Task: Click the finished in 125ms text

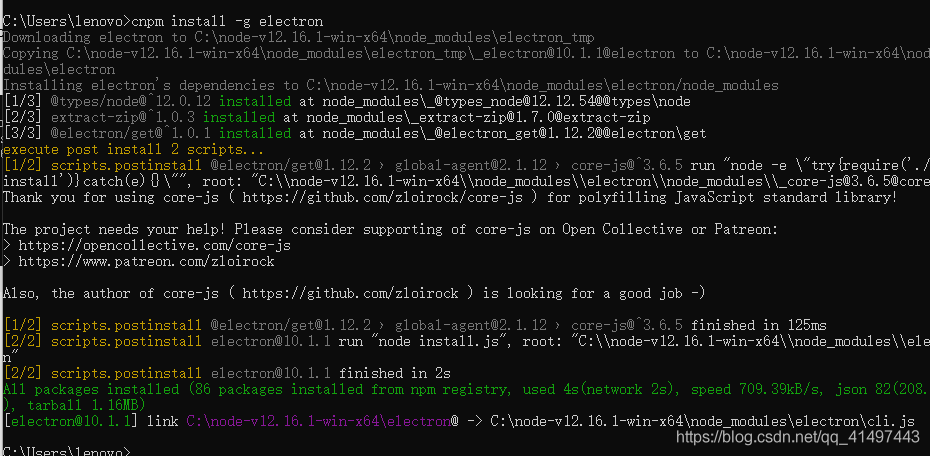Action: (759, 326)
